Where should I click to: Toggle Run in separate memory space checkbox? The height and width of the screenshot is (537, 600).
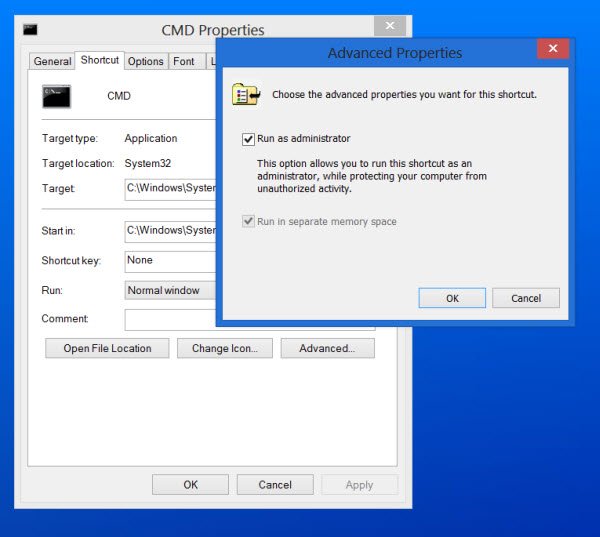tap(248, 221)
